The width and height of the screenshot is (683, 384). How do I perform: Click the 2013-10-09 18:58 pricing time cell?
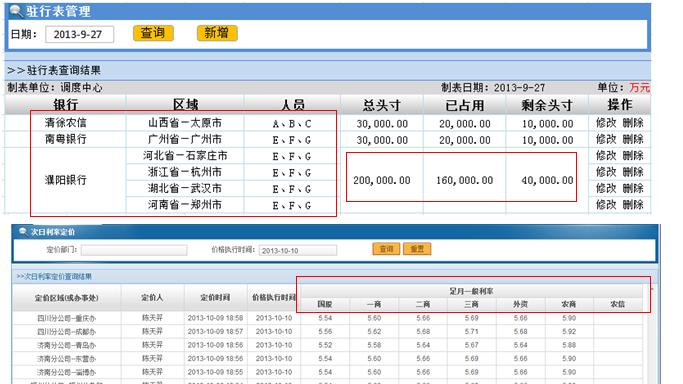coord(215,318)
